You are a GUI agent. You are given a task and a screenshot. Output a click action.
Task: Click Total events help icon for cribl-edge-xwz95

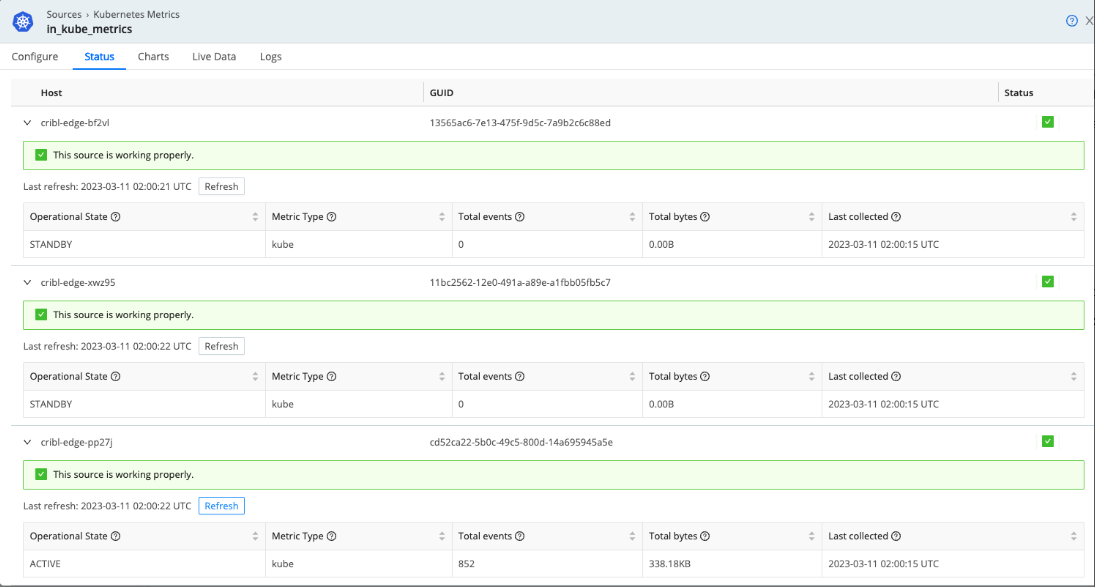point(520,377)
